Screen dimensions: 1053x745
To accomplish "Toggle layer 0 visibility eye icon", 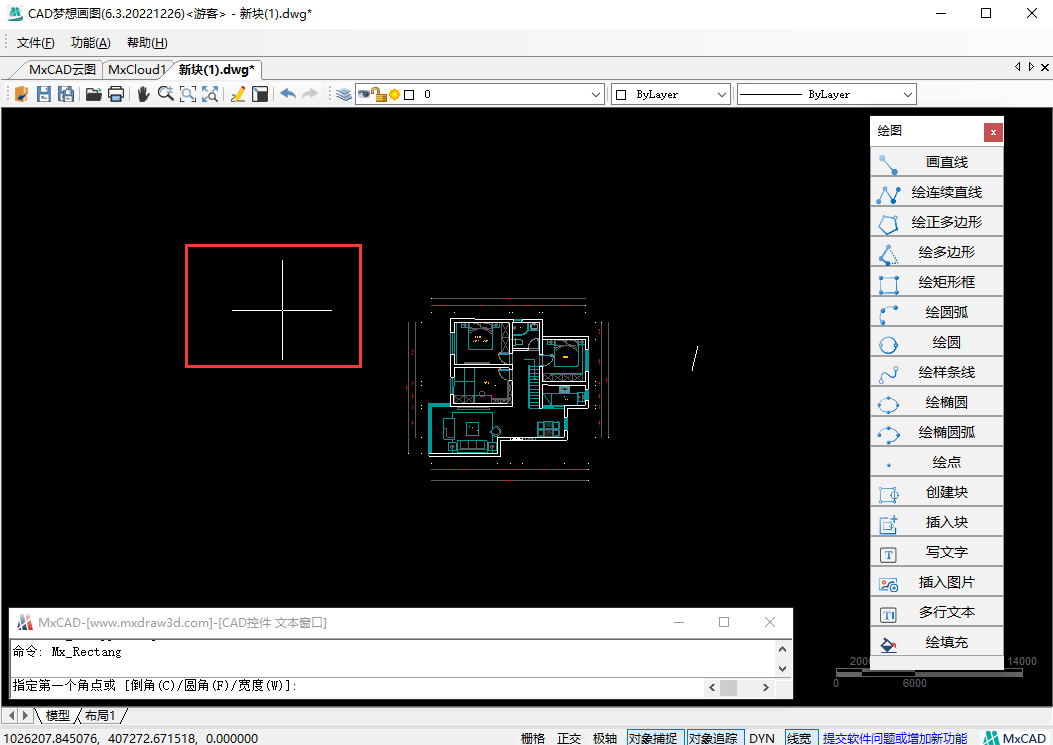I will tap(364, 94).
